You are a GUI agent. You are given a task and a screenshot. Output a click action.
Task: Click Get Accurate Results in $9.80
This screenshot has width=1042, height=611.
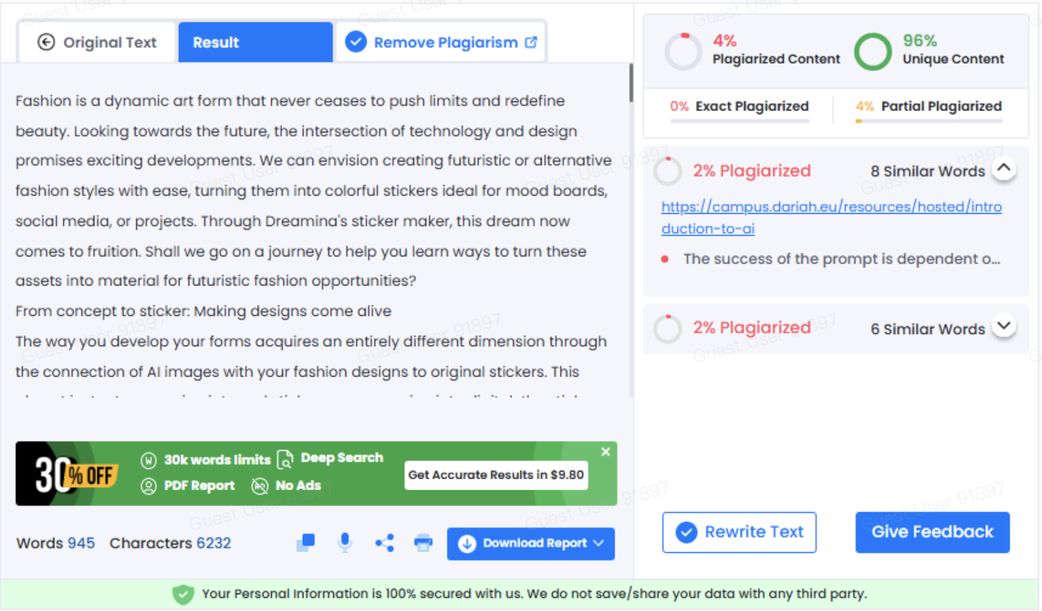496,475
